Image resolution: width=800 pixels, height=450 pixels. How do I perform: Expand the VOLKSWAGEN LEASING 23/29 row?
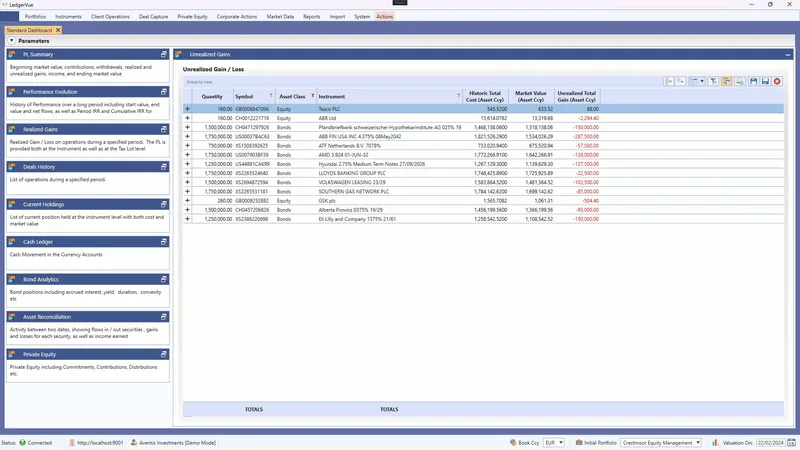pos(187,182)
